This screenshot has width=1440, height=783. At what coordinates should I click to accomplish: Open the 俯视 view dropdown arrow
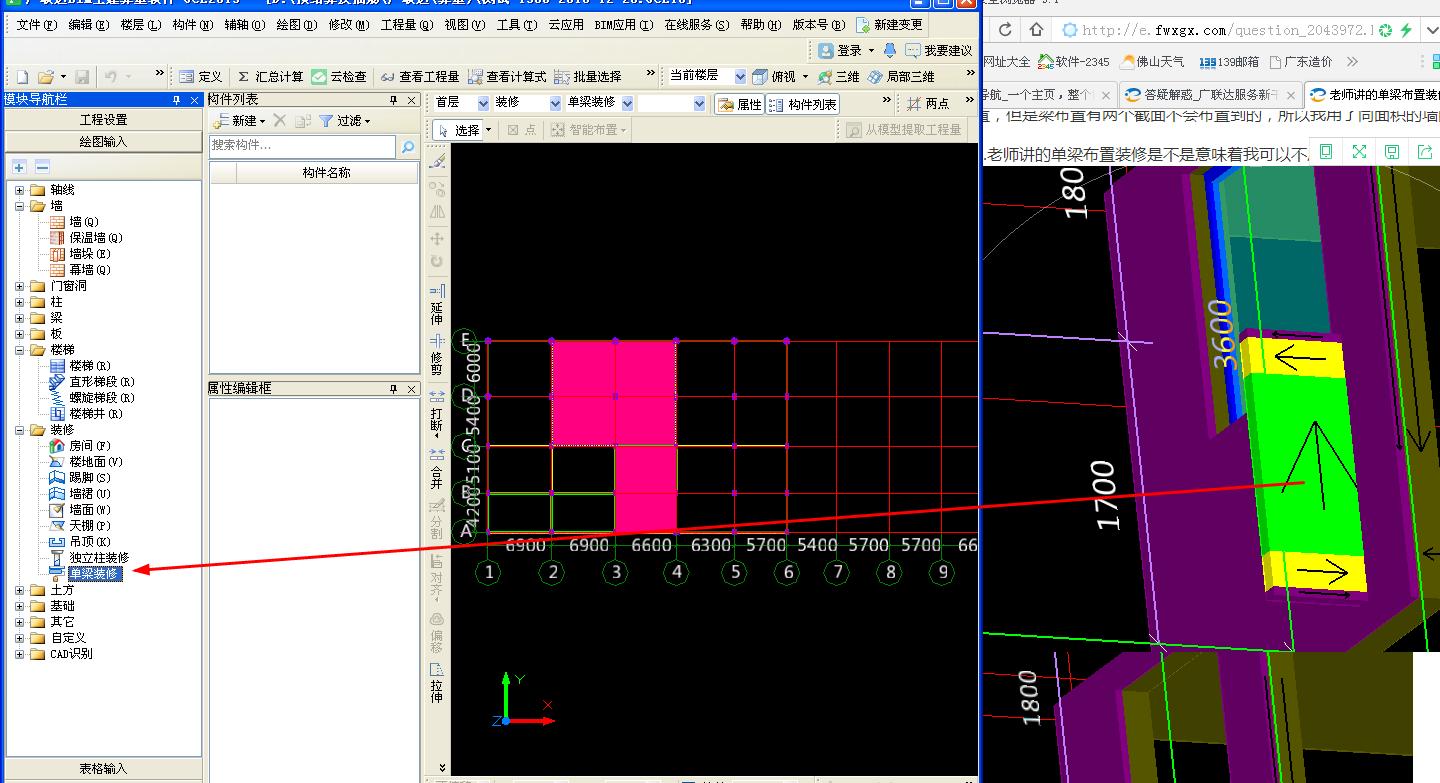click(x=805, y=76)
